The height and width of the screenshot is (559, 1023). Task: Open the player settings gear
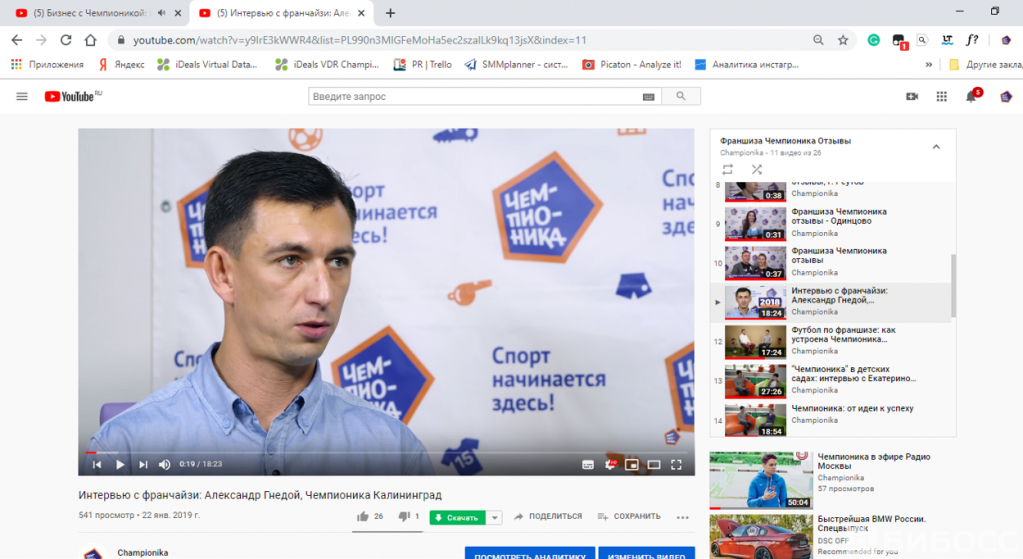610,464
